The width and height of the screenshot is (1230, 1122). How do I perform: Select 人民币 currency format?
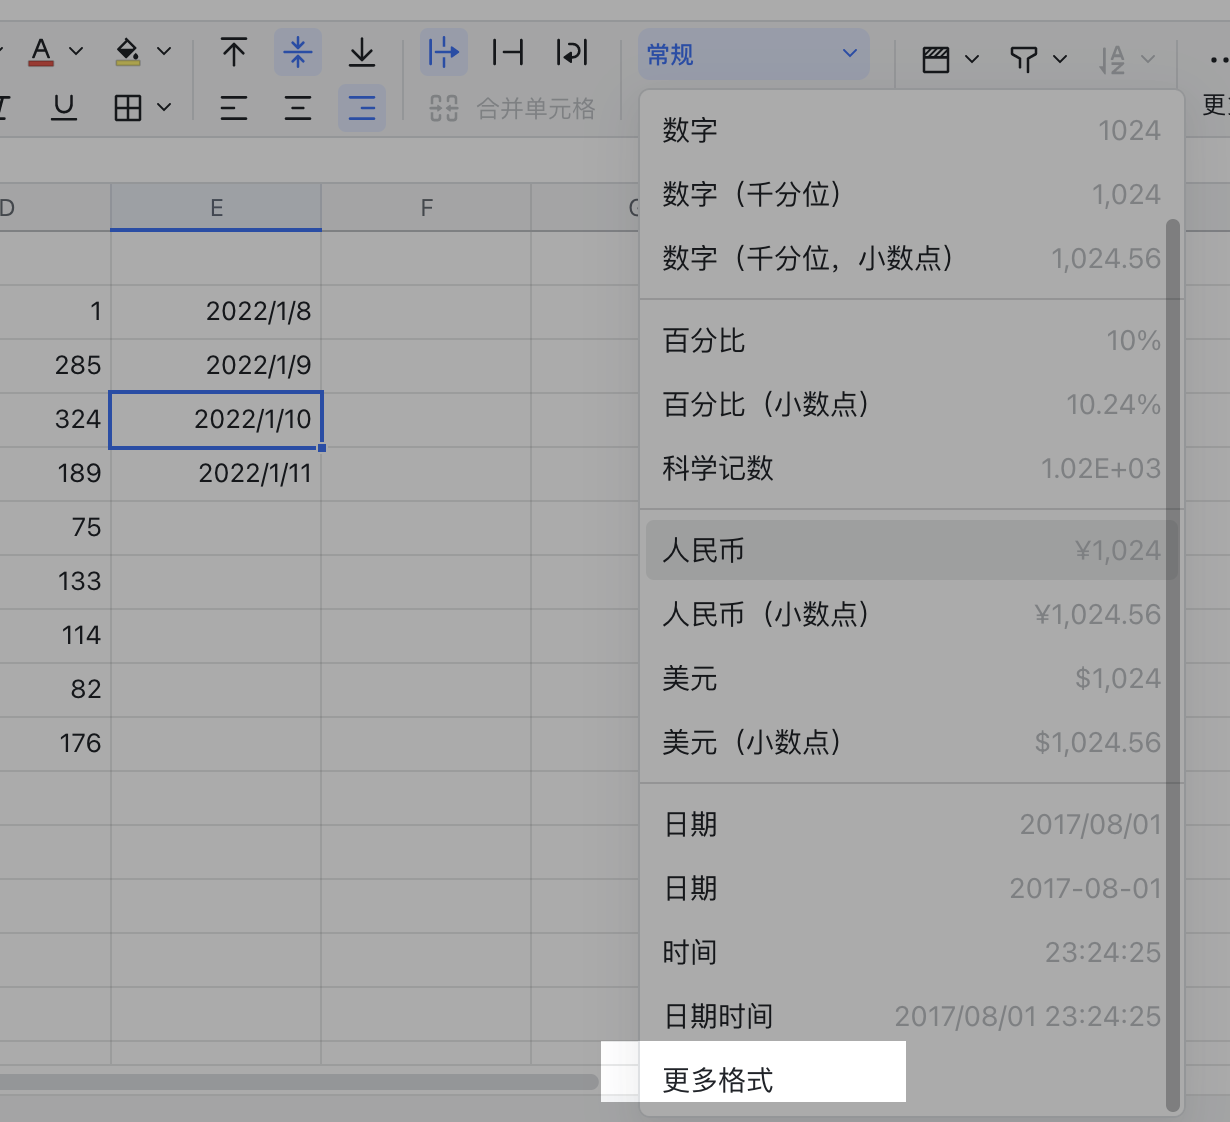point(910,550)
